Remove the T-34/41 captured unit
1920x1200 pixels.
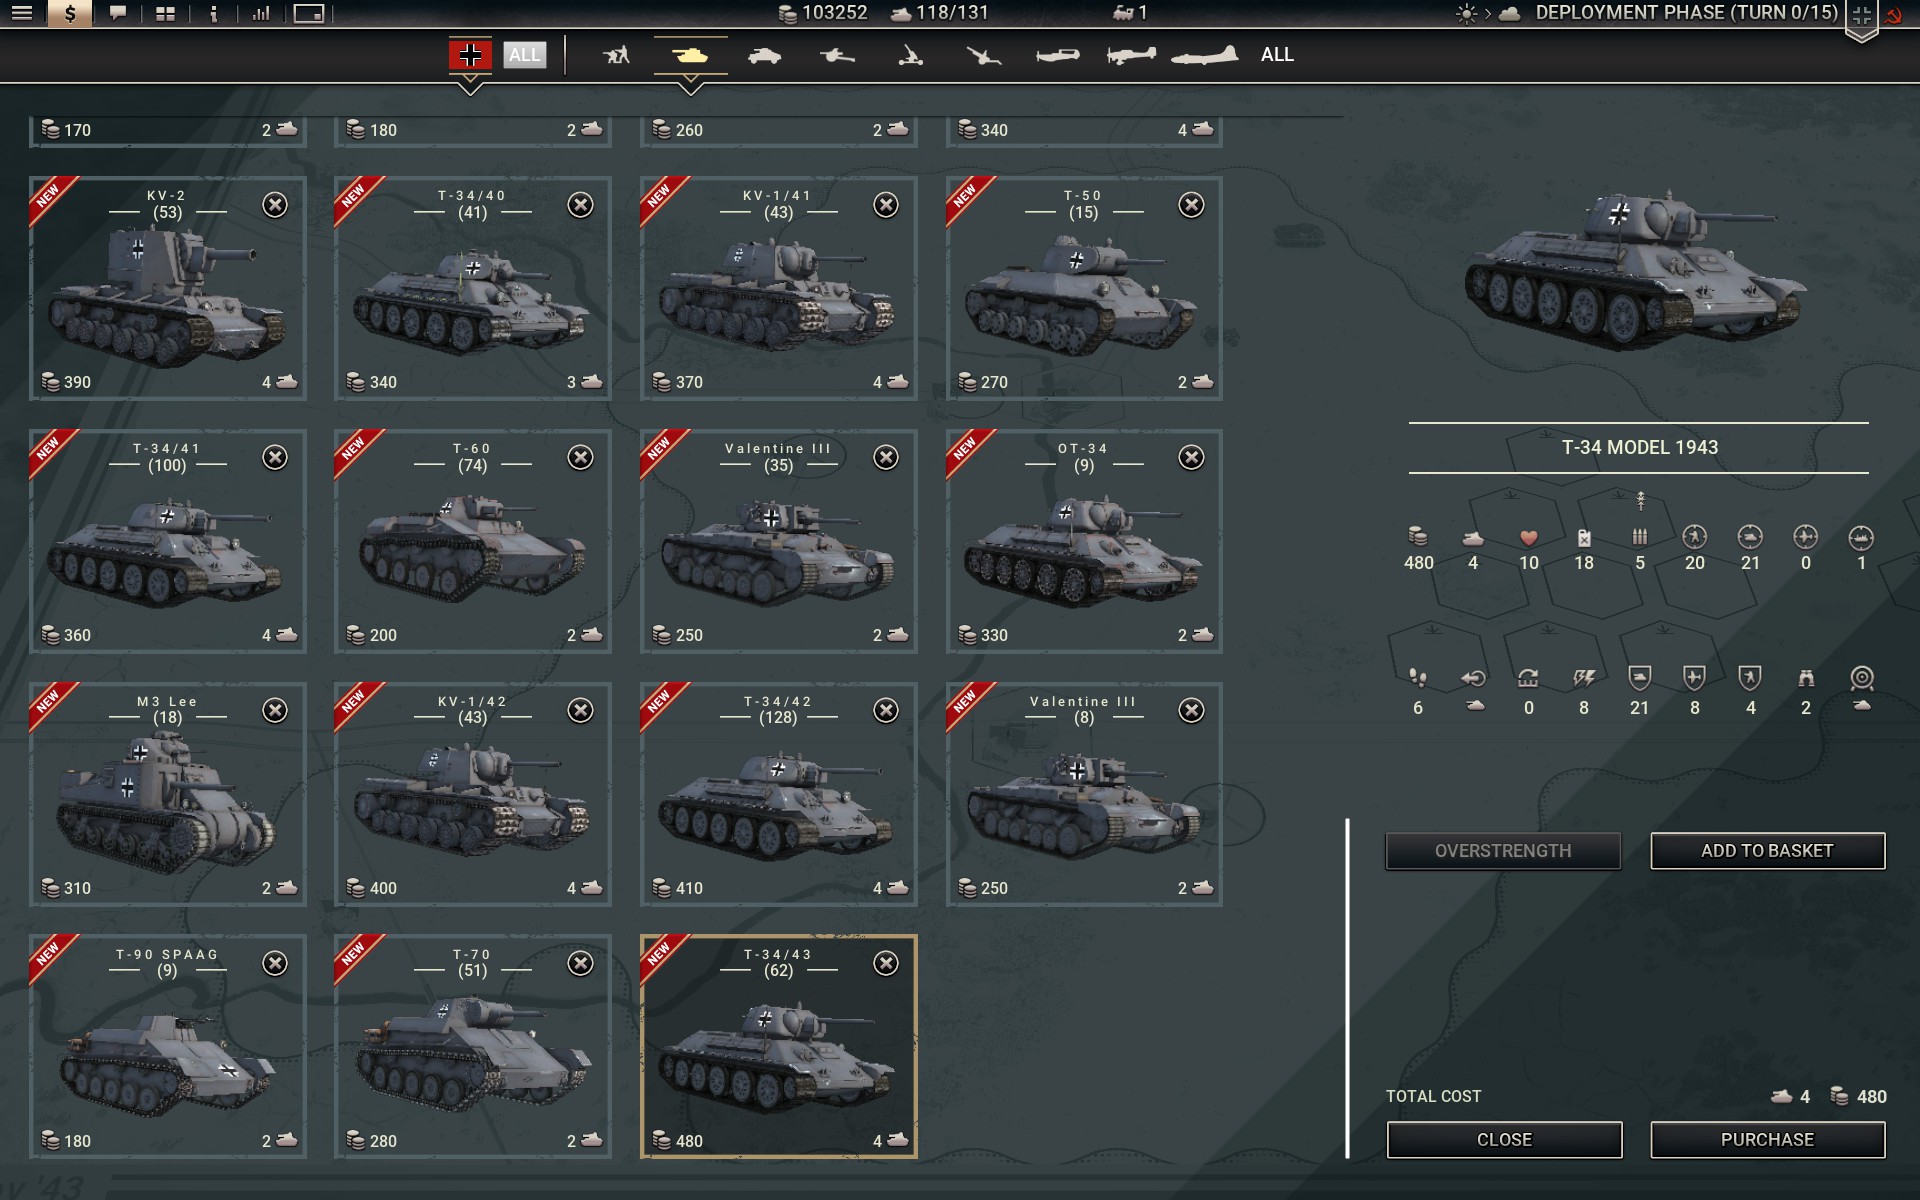tap(275, 458)
